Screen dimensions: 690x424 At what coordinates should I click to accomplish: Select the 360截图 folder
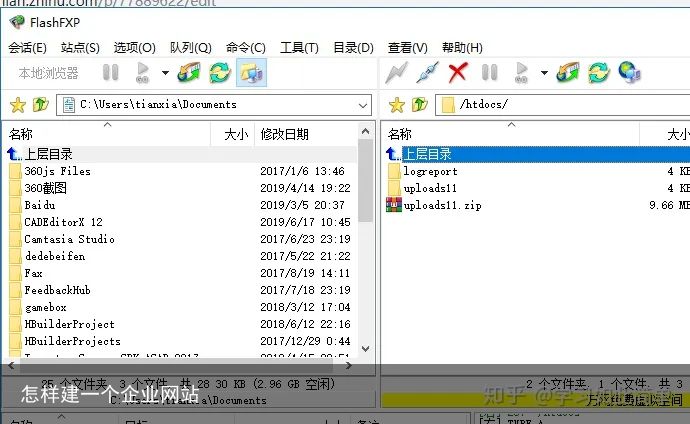pyautogui.click(x=180, y=188)
